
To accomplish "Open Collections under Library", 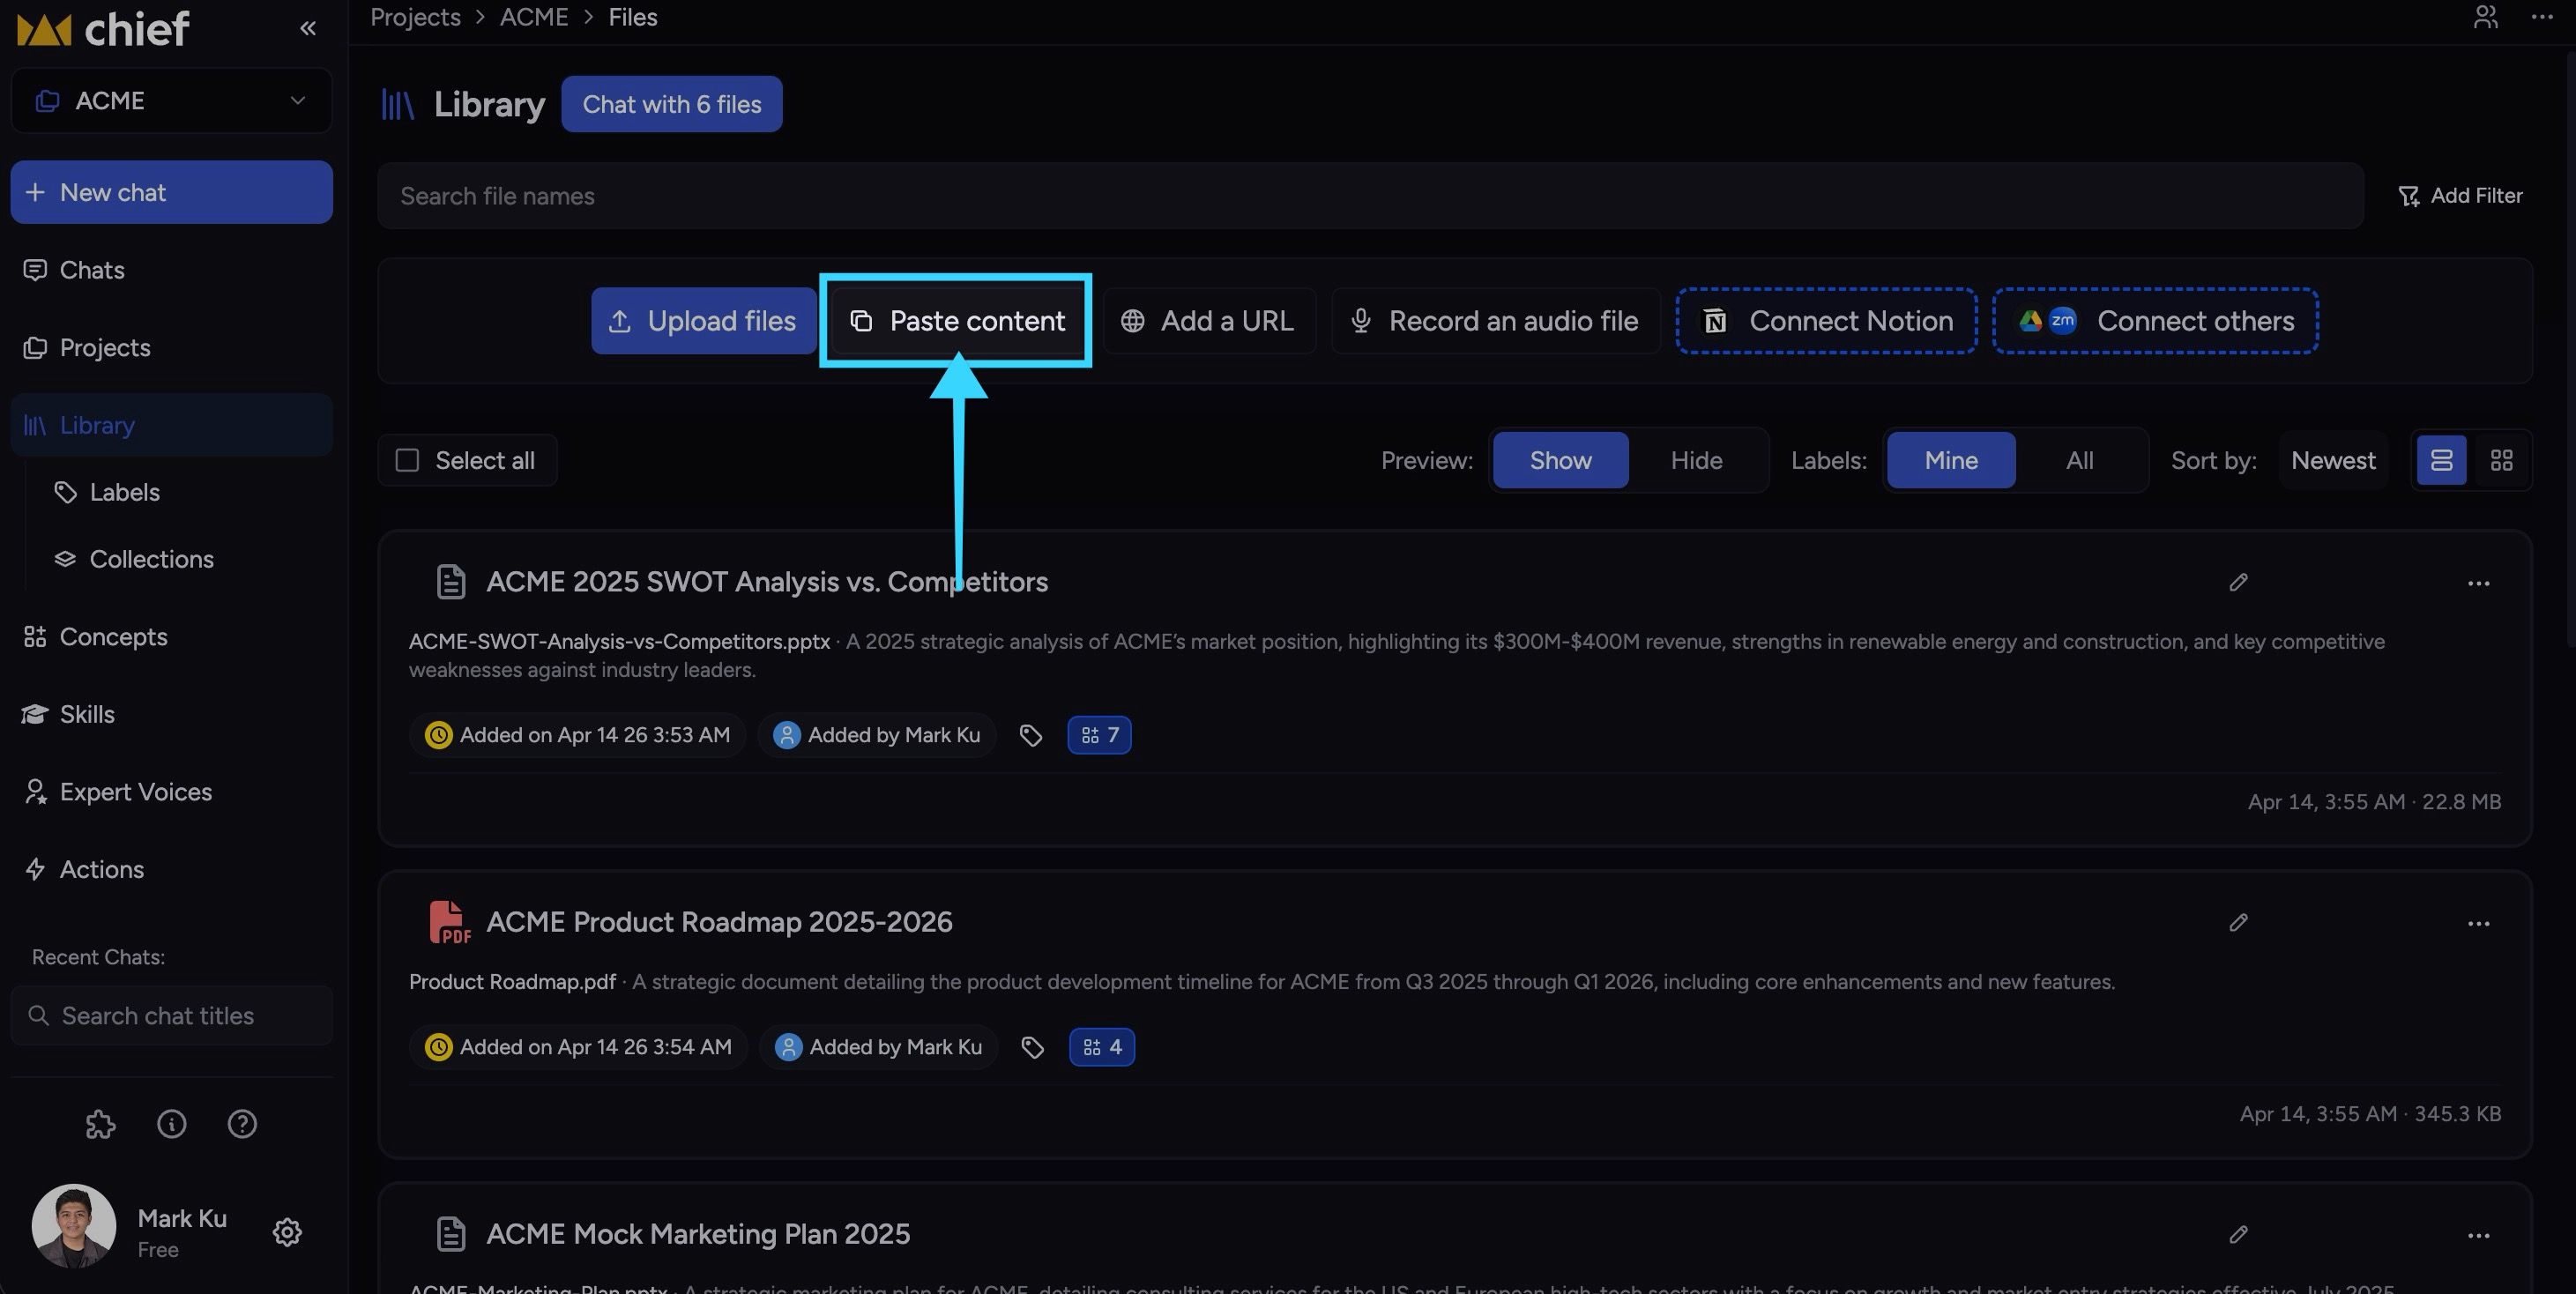I will [134, 559].
